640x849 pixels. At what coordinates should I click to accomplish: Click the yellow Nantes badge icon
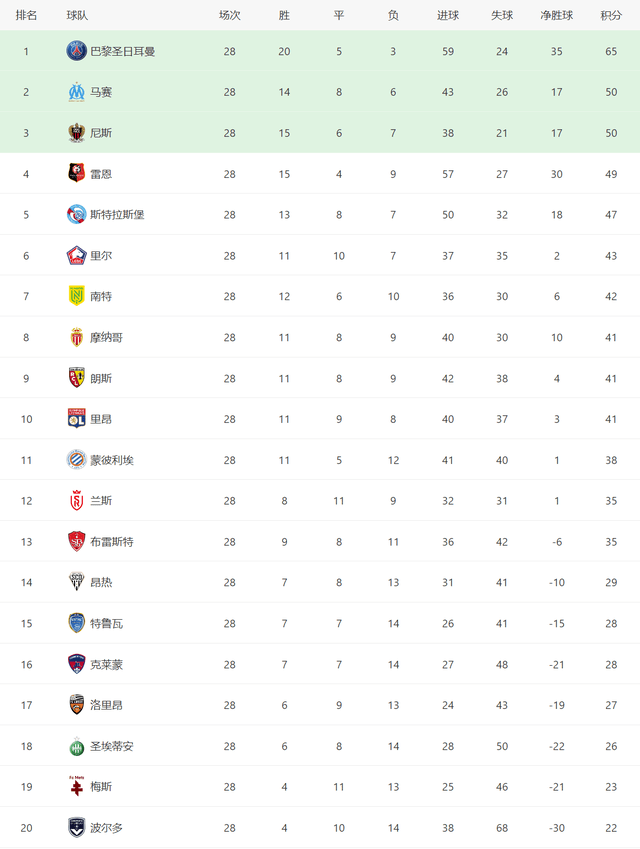coord(76,296)
